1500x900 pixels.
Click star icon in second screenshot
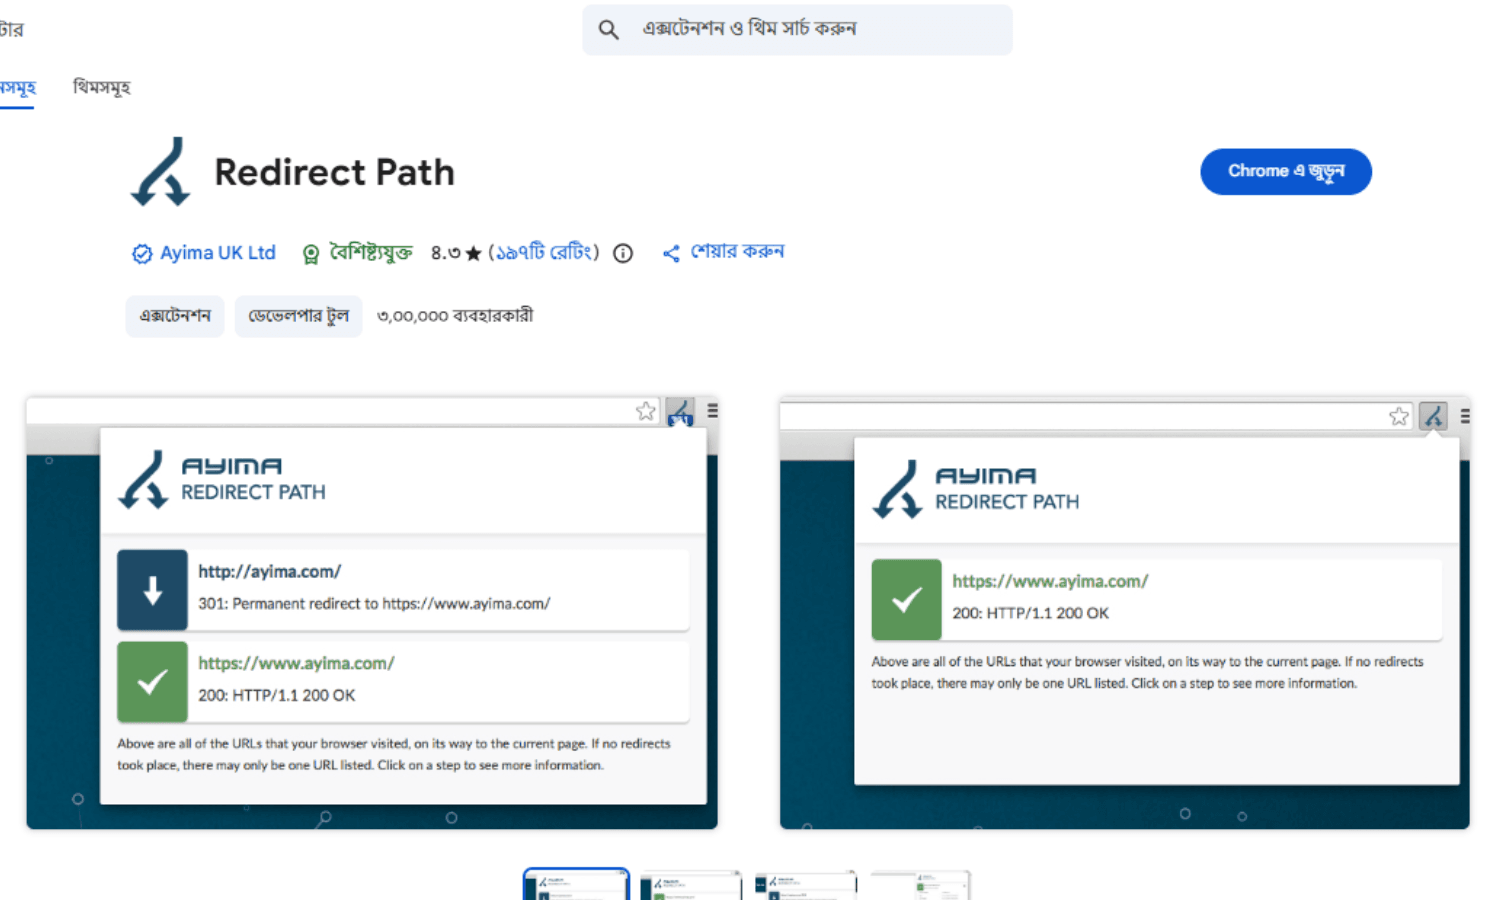(1399, 416)
